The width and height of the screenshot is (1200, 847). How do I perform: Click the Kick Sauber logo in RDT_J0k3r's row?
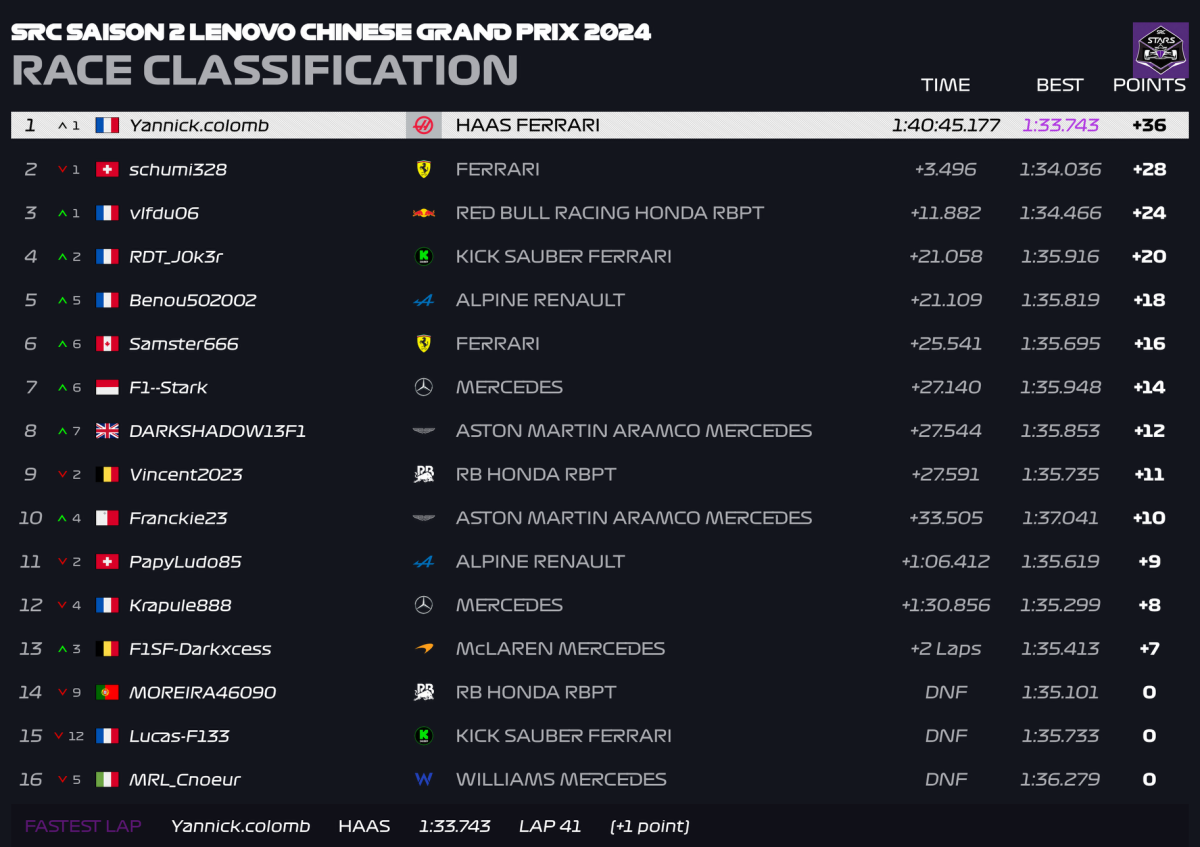[423, 257]
